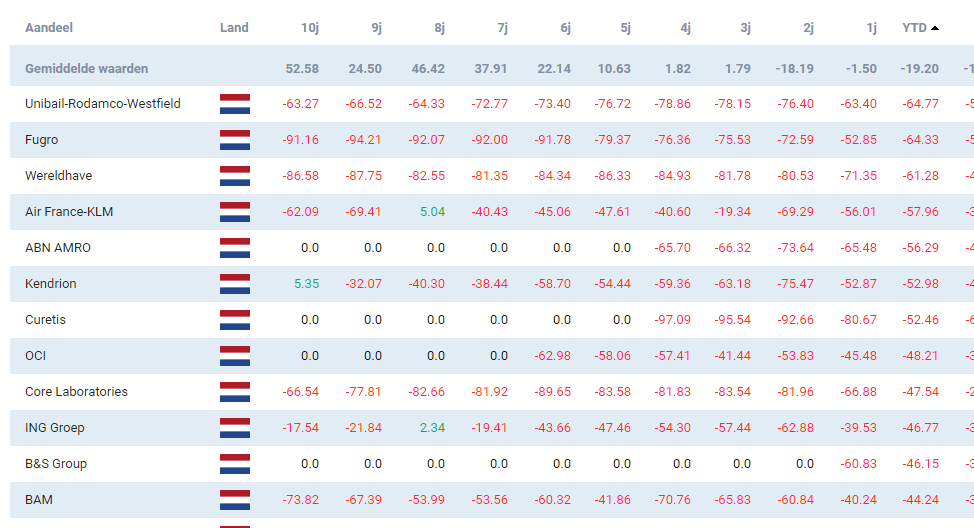Select Kendrion 2j value -75.47
This screenshot has height=528, width=974.
click(795, 284)
